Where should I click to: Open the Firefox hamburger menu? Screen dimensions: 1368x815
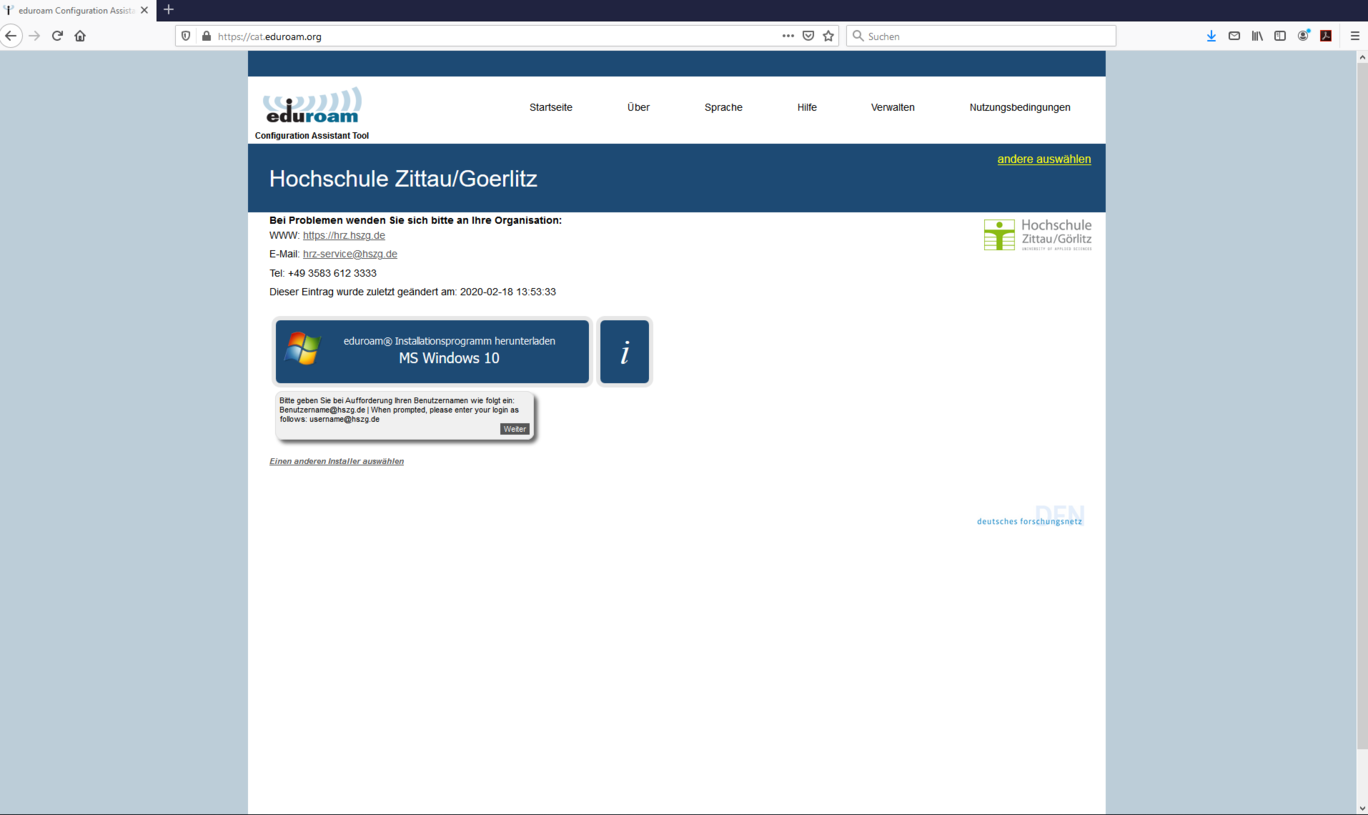[x=1355, y=36]
